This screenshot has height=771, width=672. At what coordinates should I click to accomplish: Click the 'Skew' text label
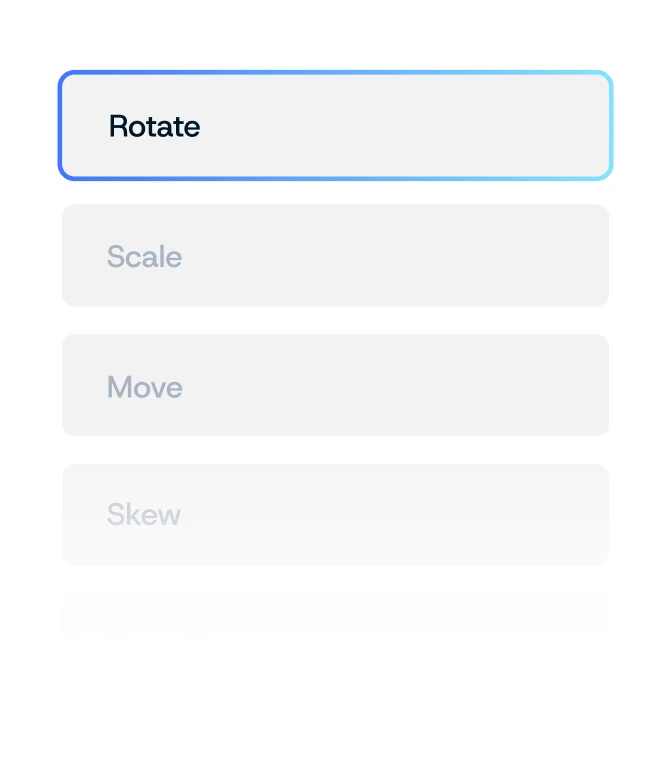pyautogui.click(x=143, y=515)
